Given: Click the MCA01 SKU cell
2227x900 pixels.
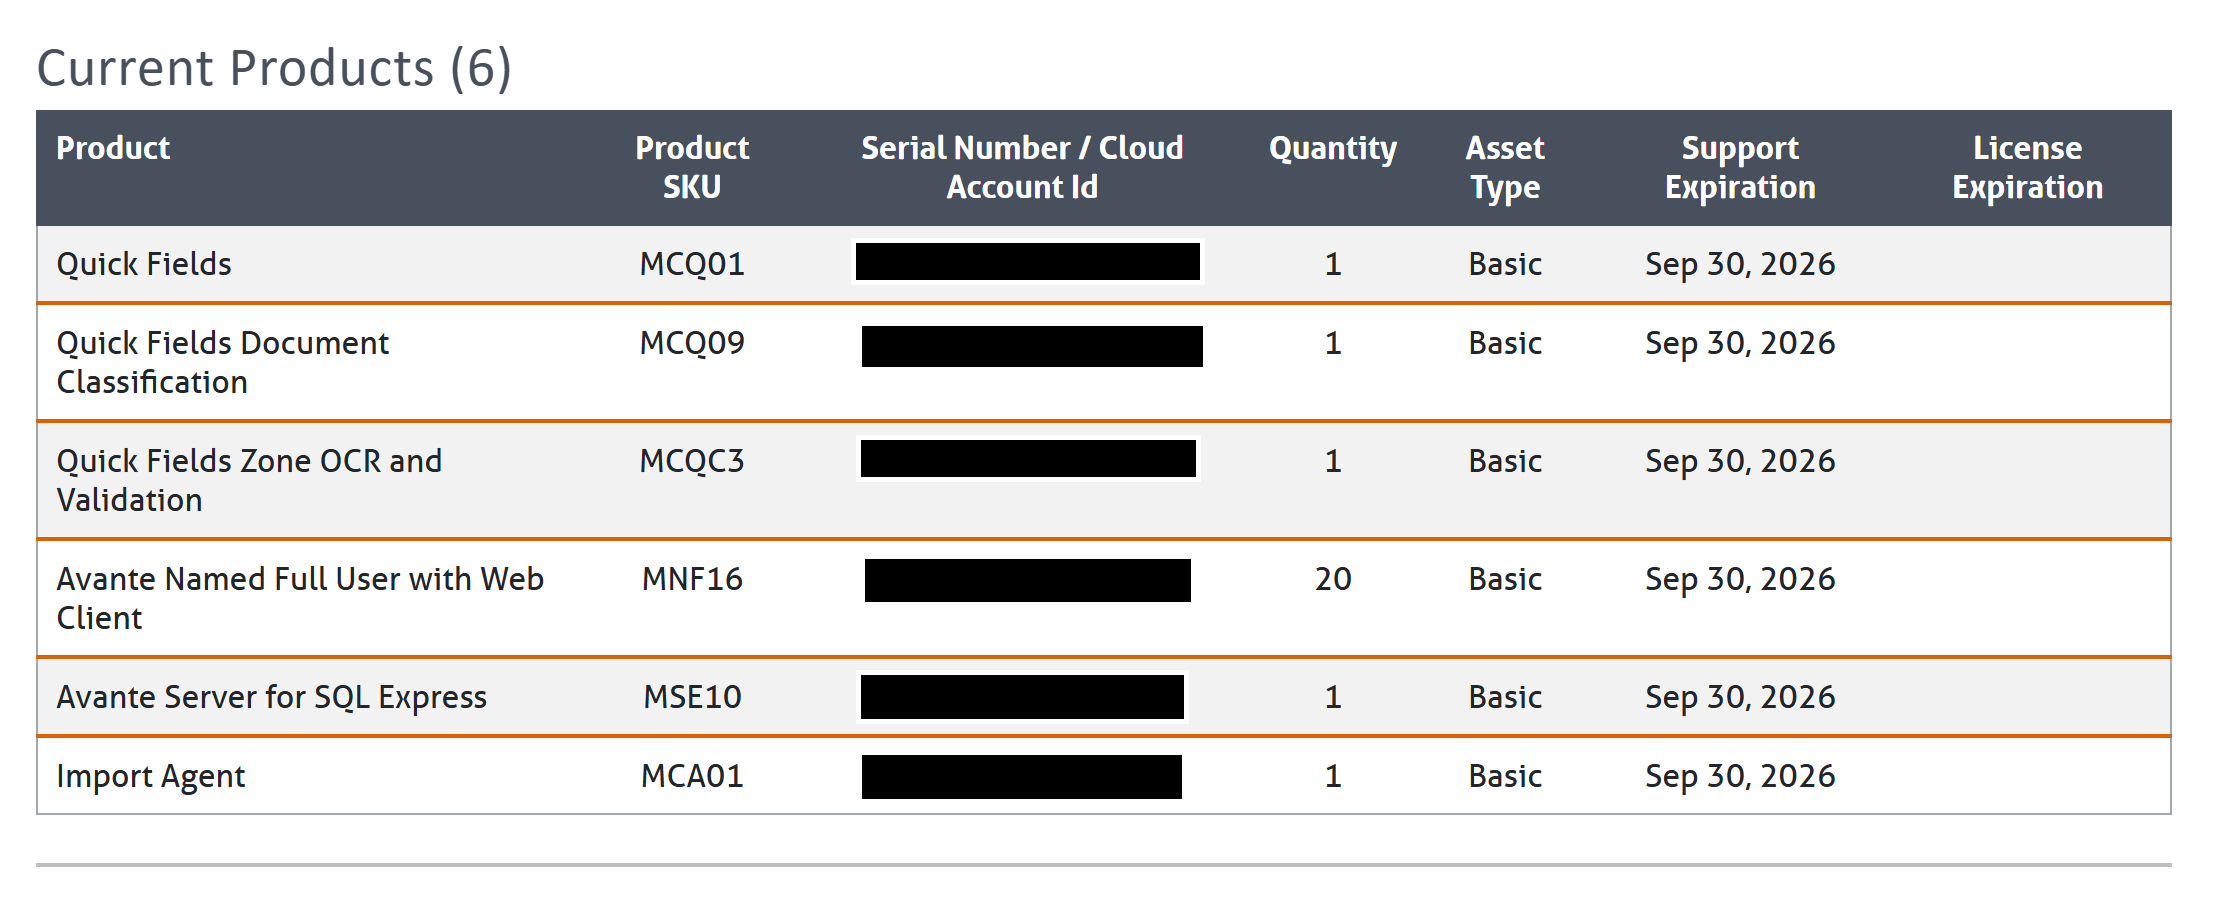Looking at the screenshot, I should (692, 776).
